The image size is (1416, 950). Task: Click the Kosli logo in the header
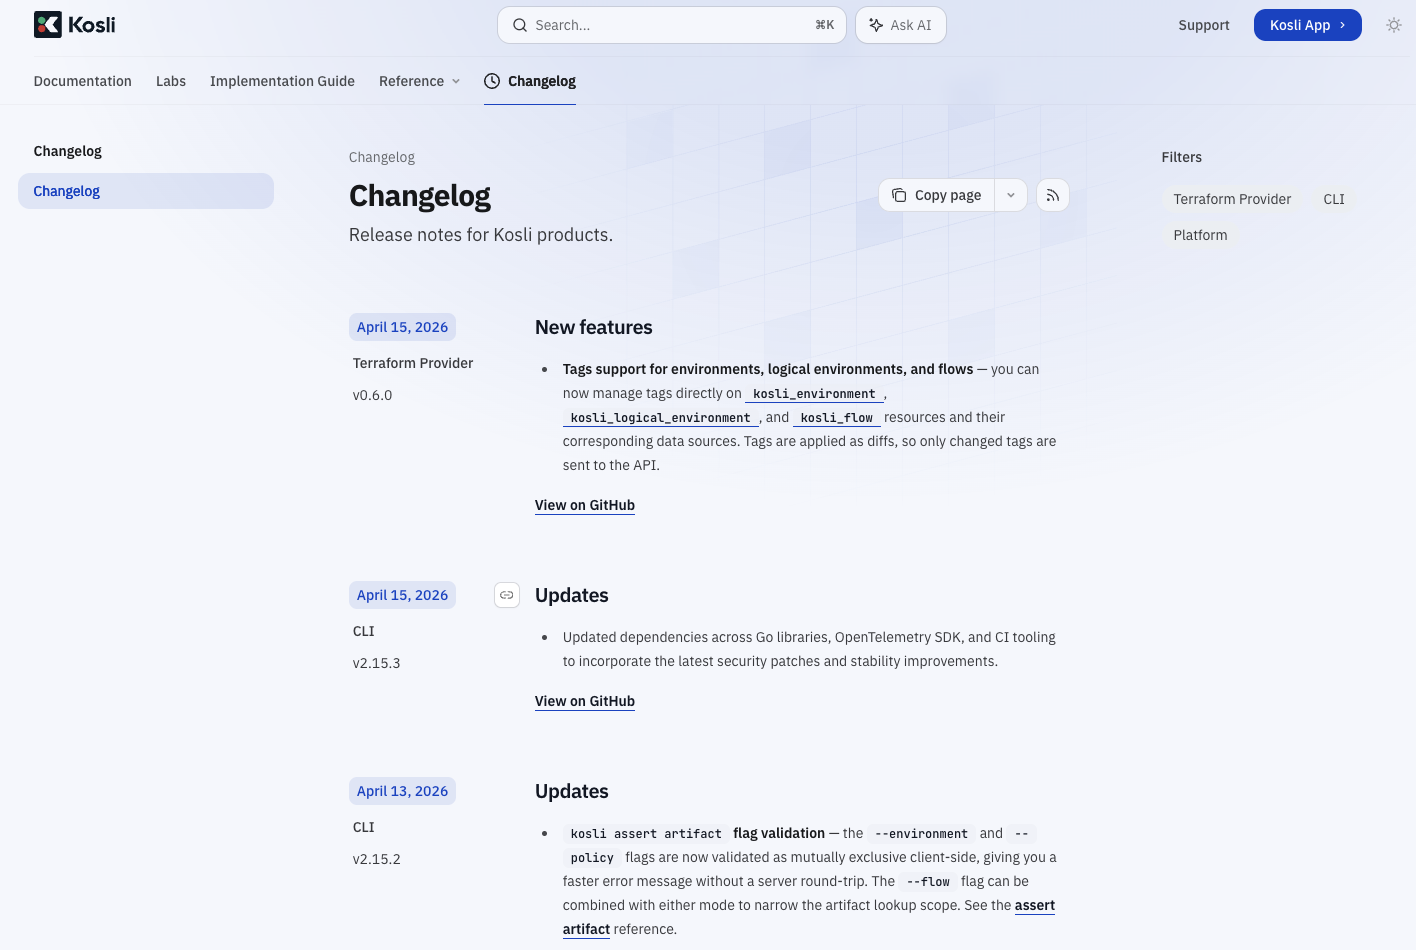click(74, 24)
